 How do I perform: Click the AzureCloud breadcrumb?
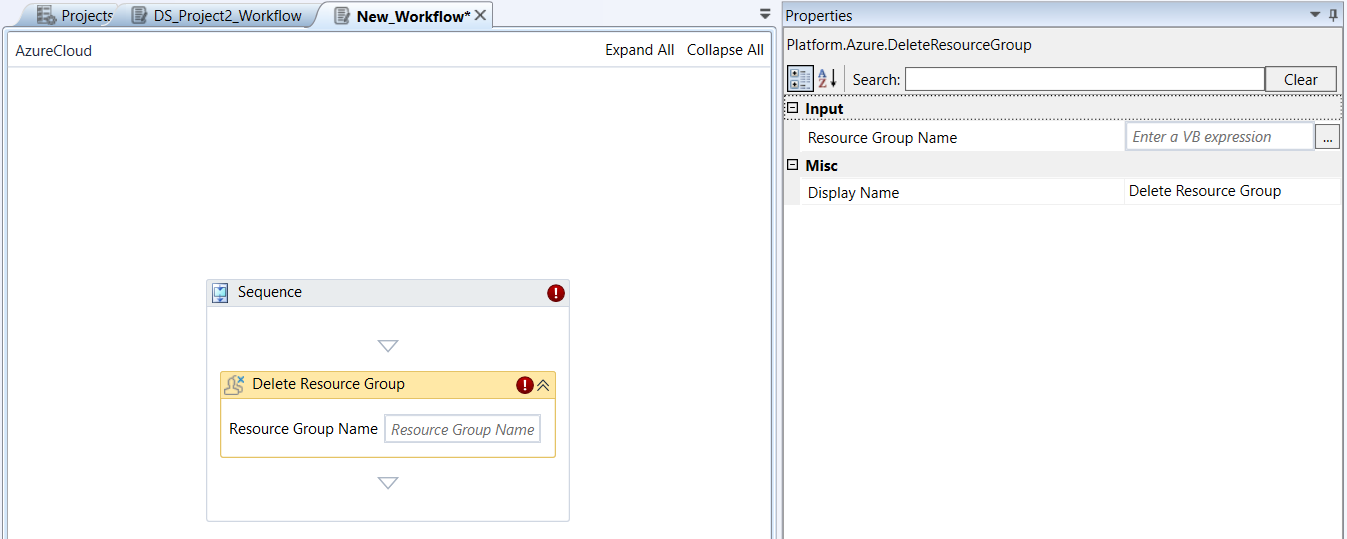tap(54, 50)
